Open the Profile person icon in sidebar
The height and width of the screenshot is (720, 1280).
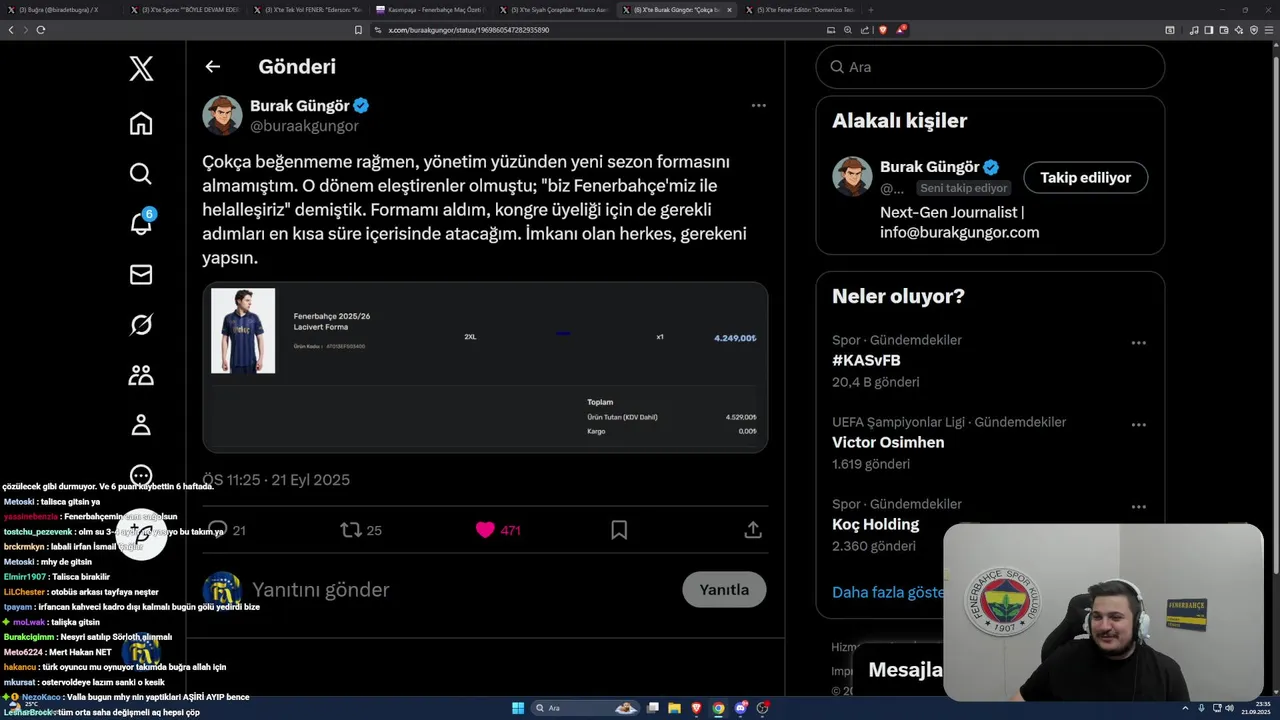click(141, 425)
